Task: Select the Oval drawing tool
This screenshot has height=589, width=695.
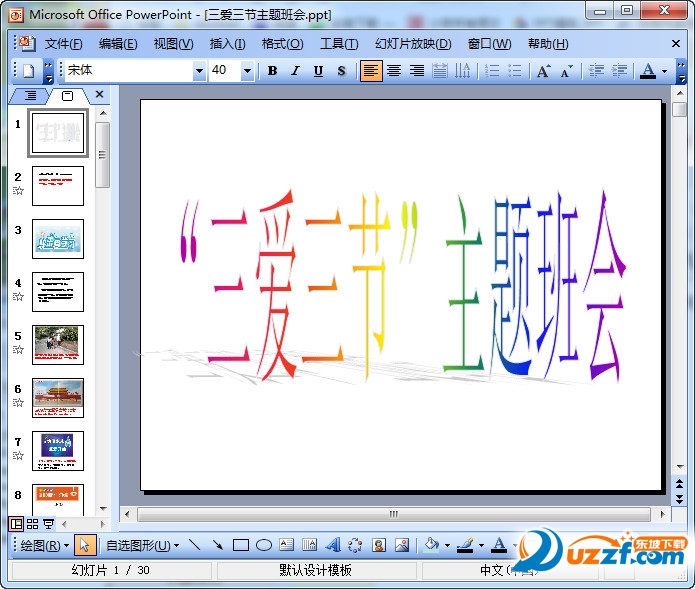Action: pyautogui.click(x=264, y=545)
